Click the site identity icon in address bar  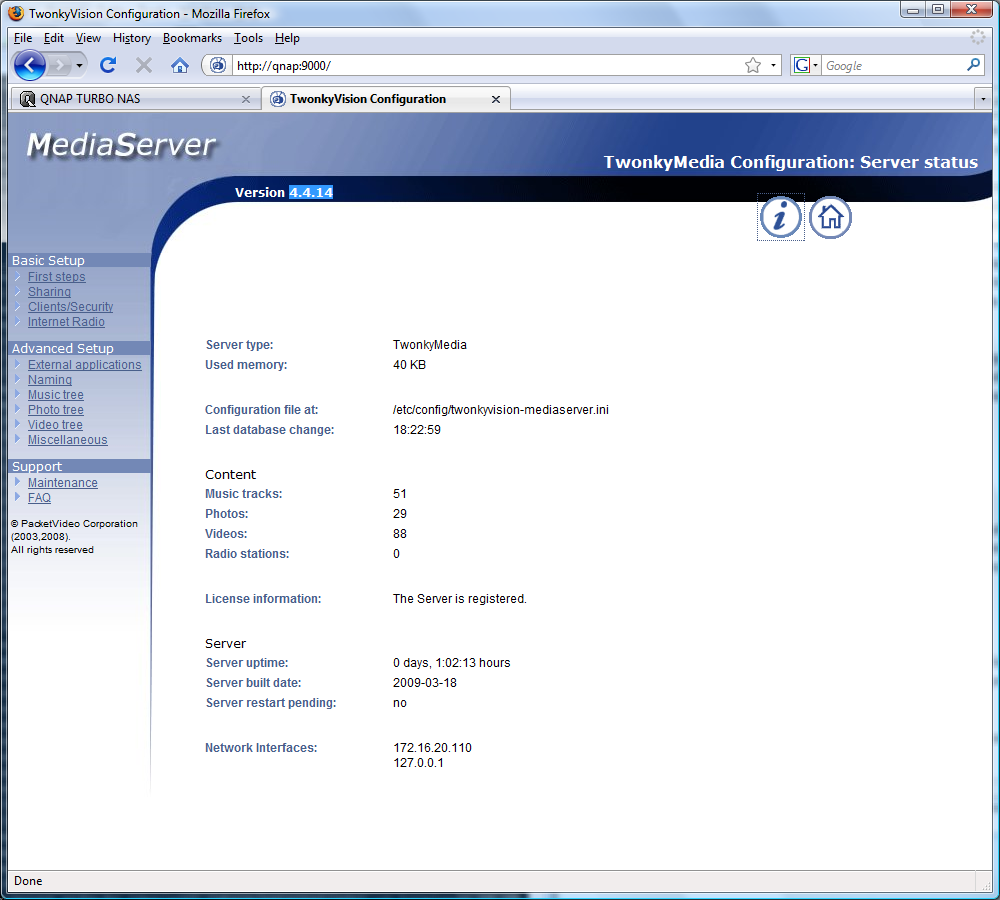[218, 65]
